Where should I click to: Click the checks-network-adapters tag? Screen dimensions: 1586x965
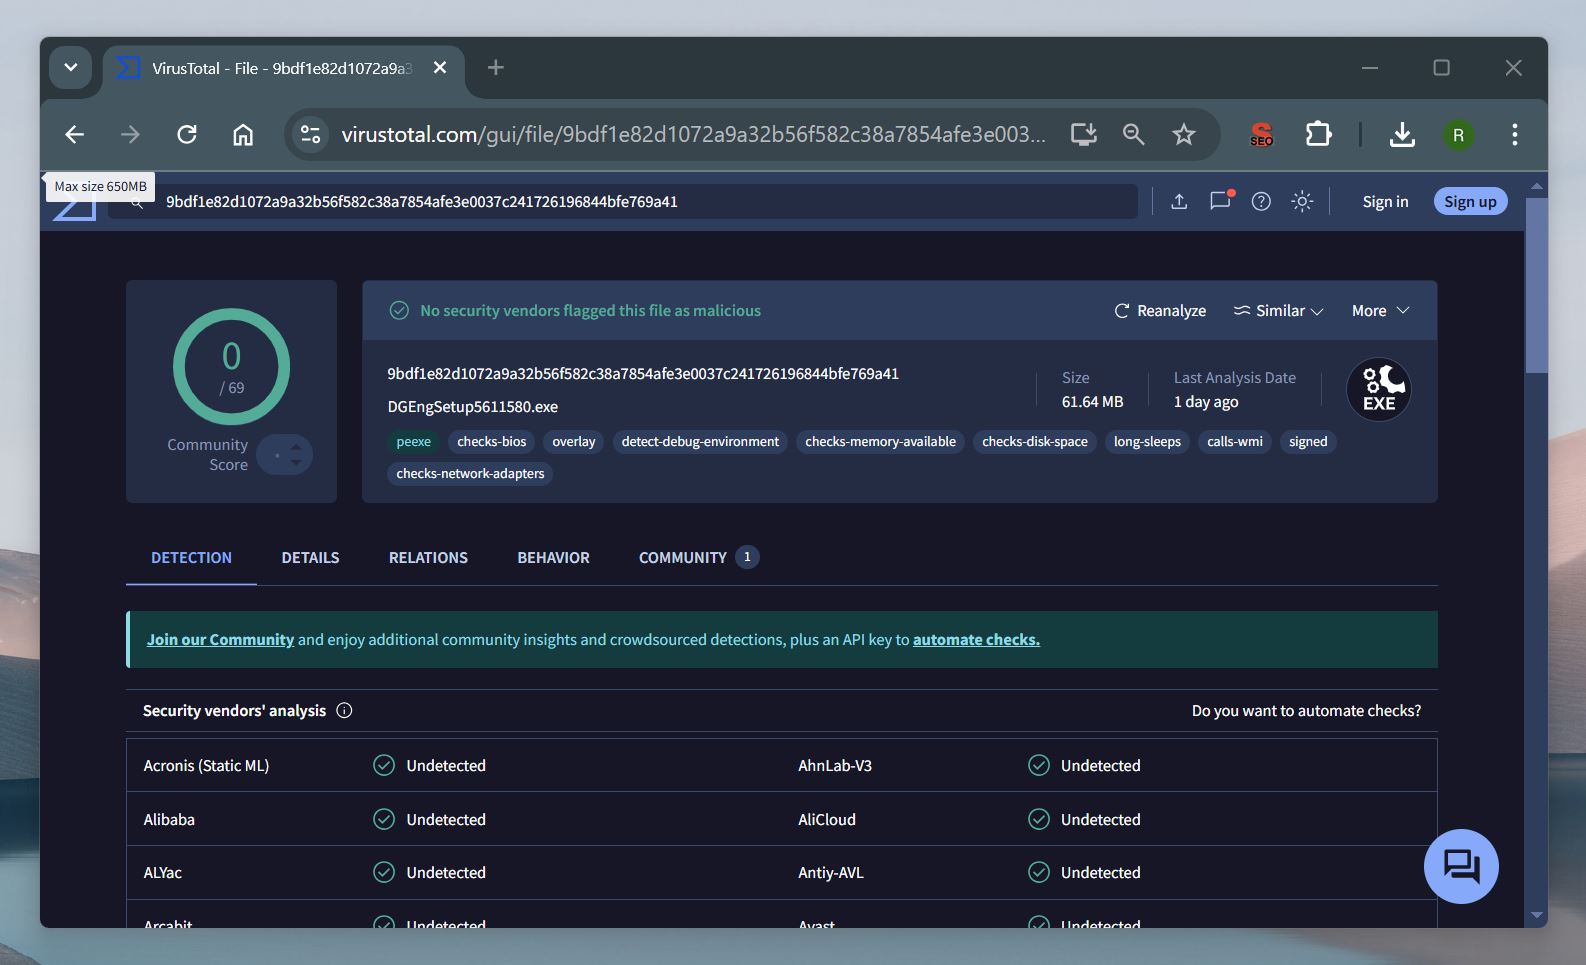(x=470, y=473)
